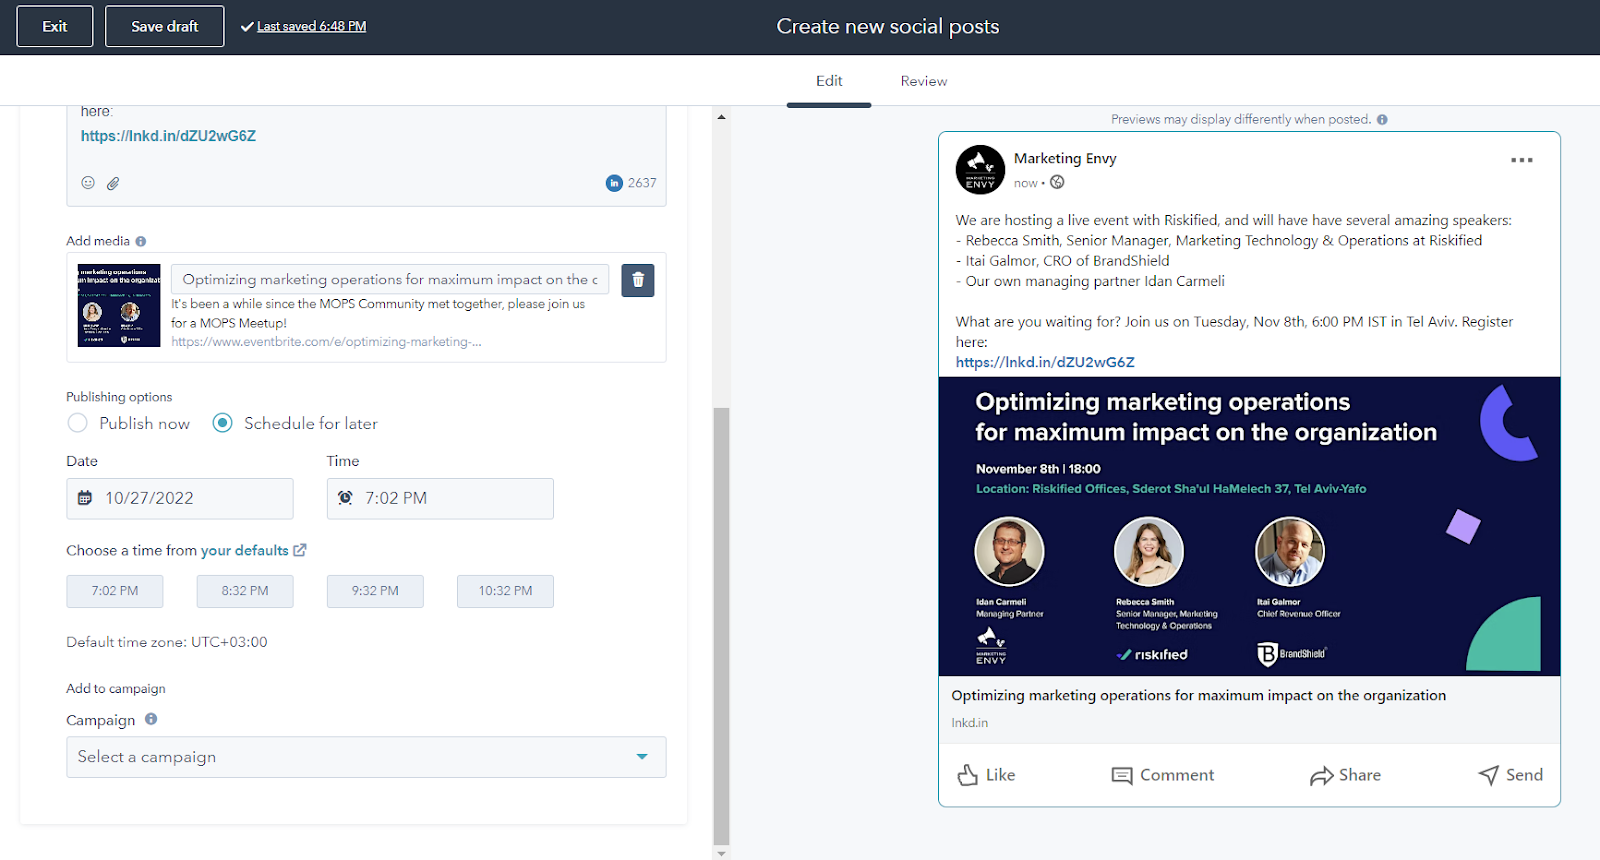Screen dimensions: 1600x860
Task: Choose the 10:32 PM default time
Action: coord(505,591)
